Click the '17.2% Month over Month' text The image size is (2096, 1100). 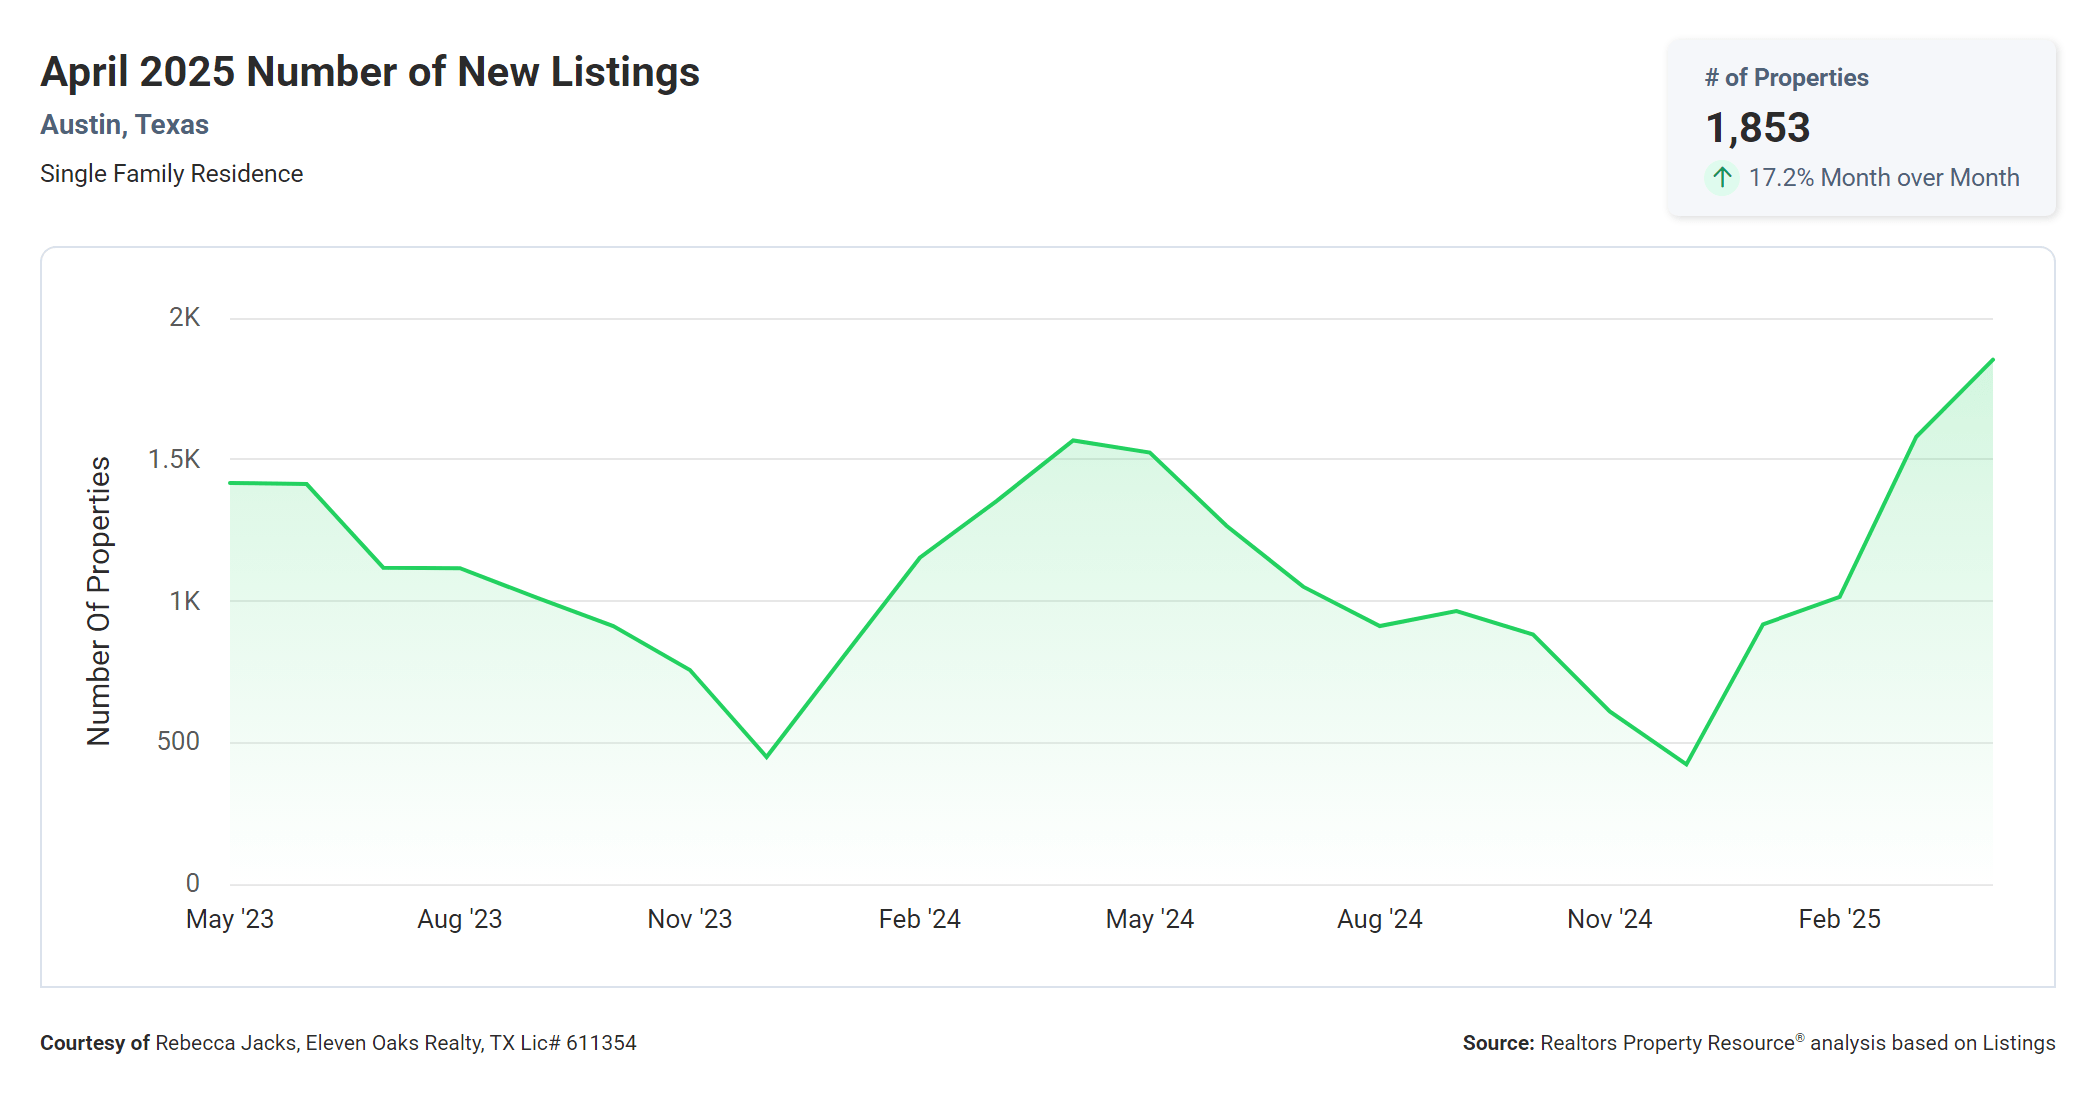pos(1883,178)
